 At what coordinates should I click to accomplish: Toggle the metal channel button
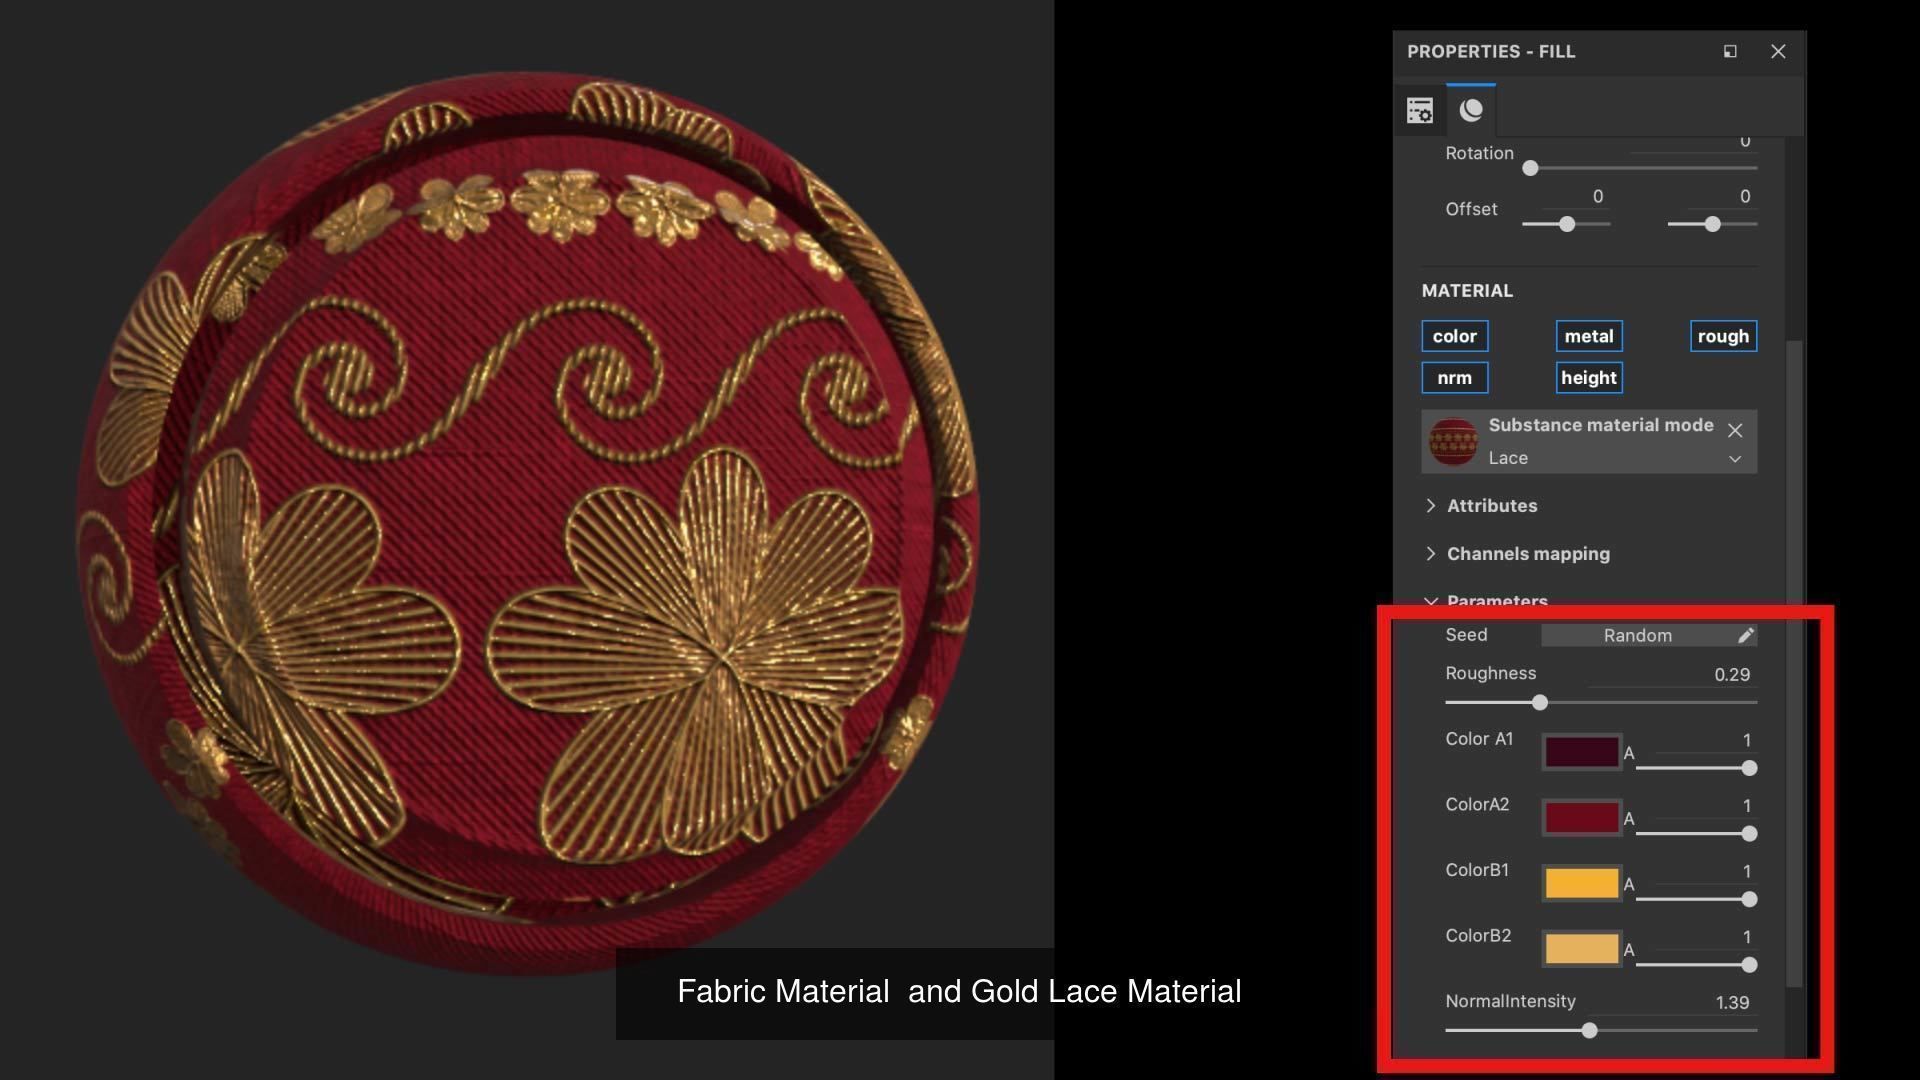pos(1588,336)
